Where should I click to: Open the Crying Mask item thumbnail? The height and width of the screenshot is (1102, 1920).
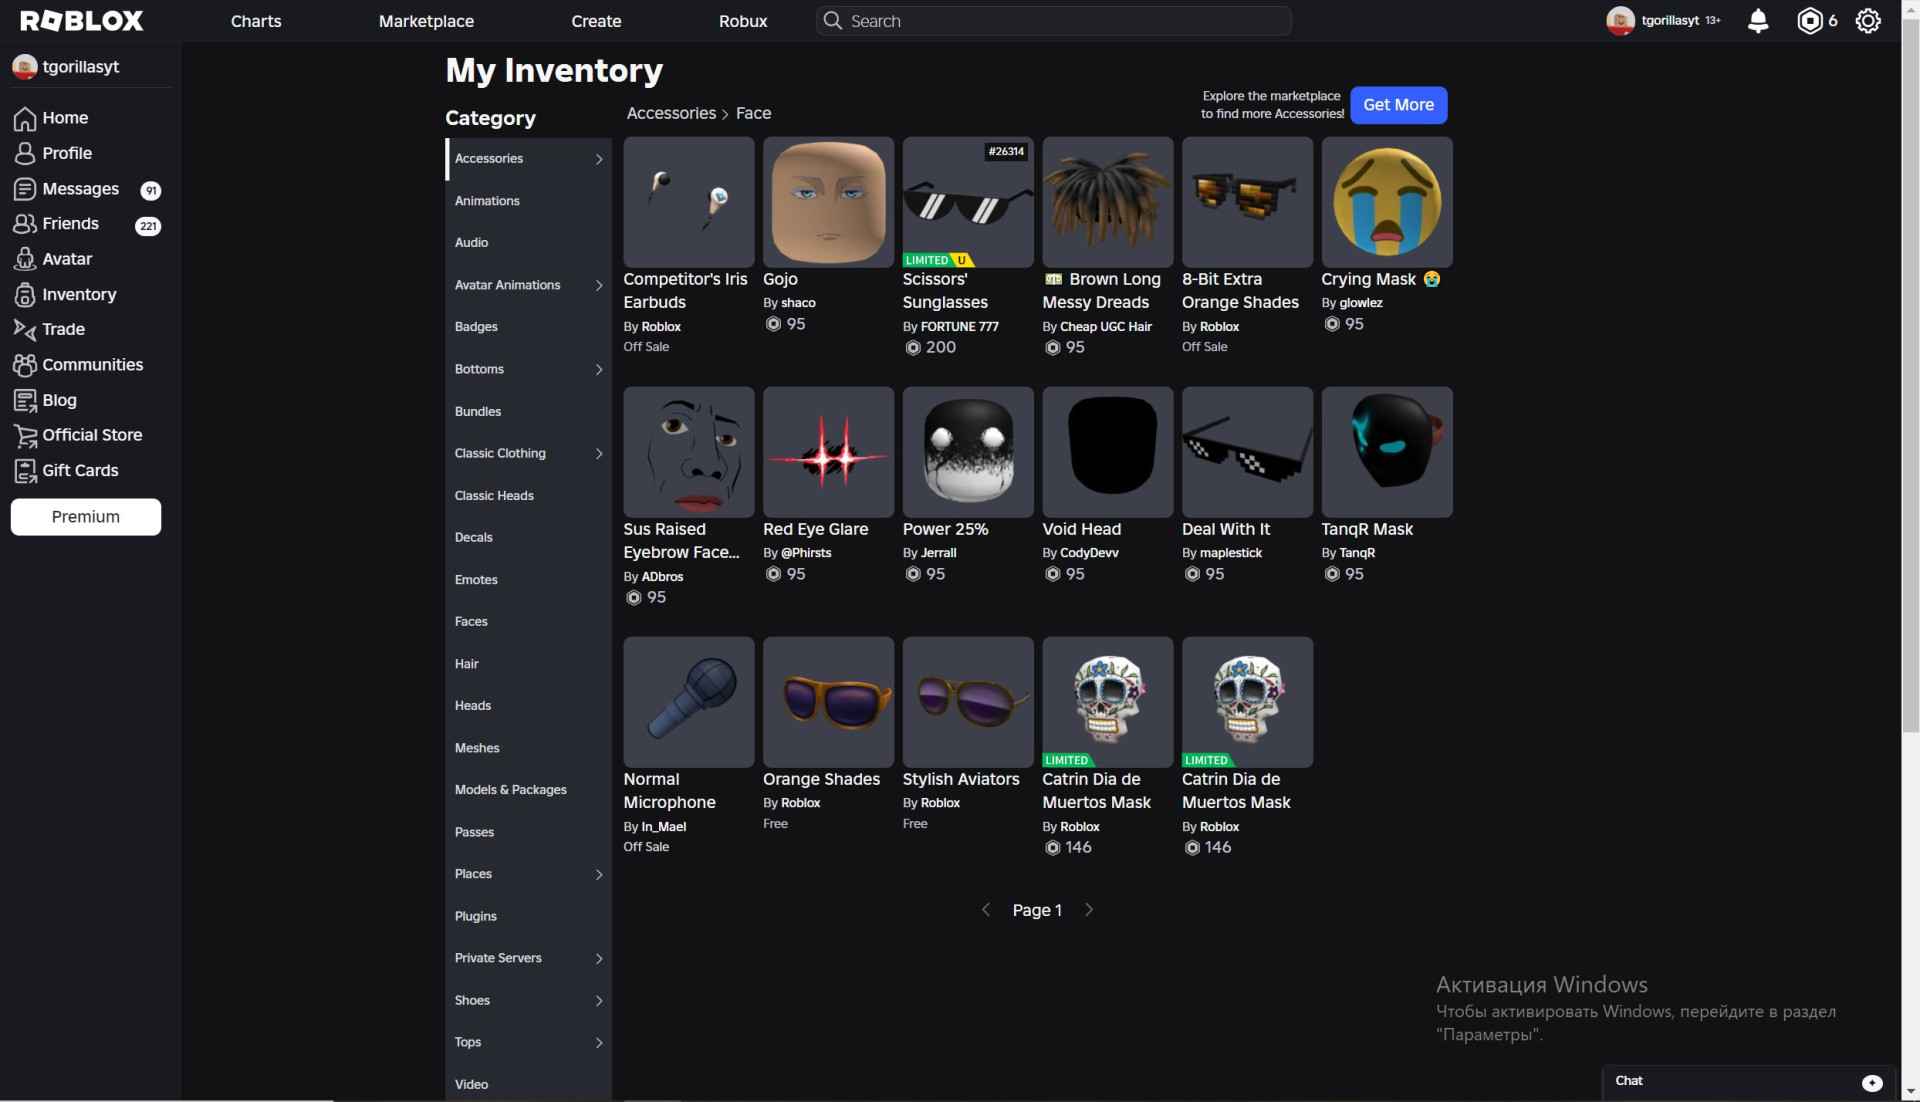tap(1386, 202)
